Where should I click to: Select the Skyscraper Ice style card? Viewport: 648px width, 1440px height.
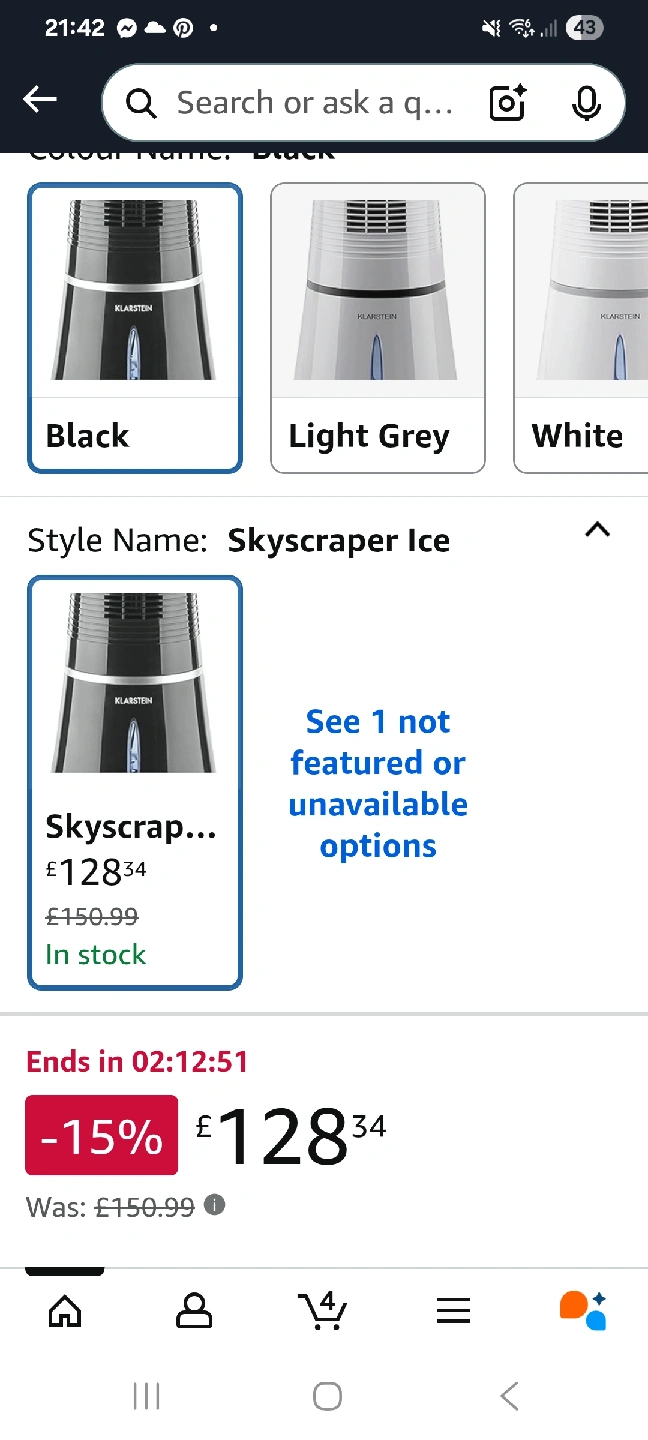coord(135,782)
